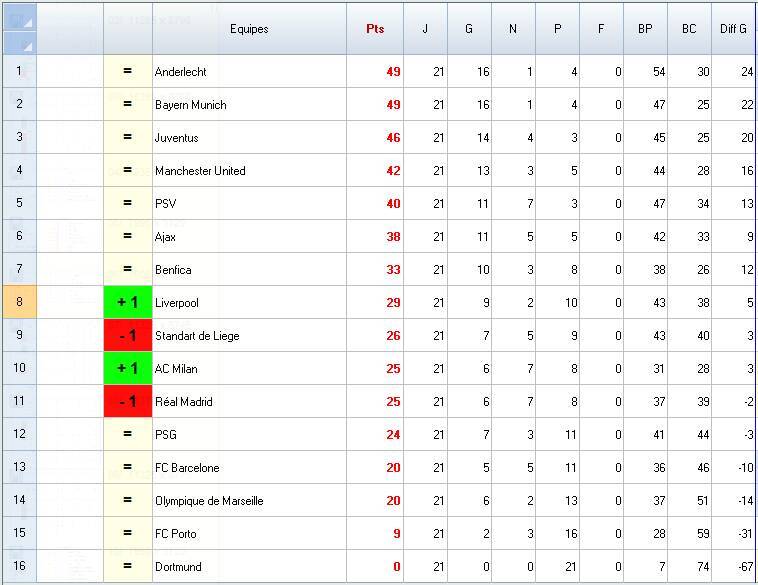Sort by the Pts column header
758x585 pixels.
(375, 29)
